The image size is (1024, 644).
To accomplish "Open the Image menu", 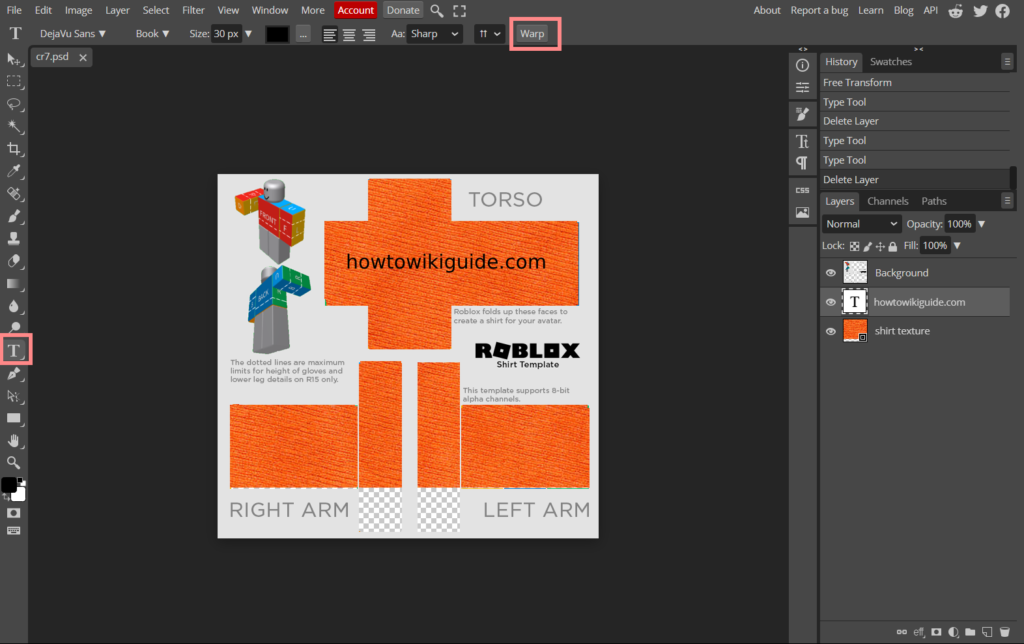I will point(78,10).
